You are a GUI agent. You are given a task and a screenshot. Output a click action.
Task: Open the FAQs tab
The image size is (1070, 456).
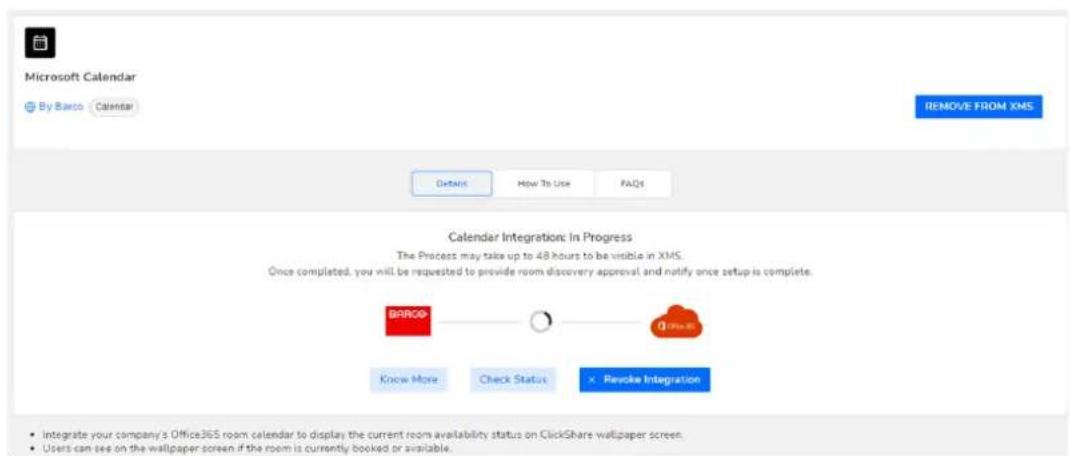(633, 184)
